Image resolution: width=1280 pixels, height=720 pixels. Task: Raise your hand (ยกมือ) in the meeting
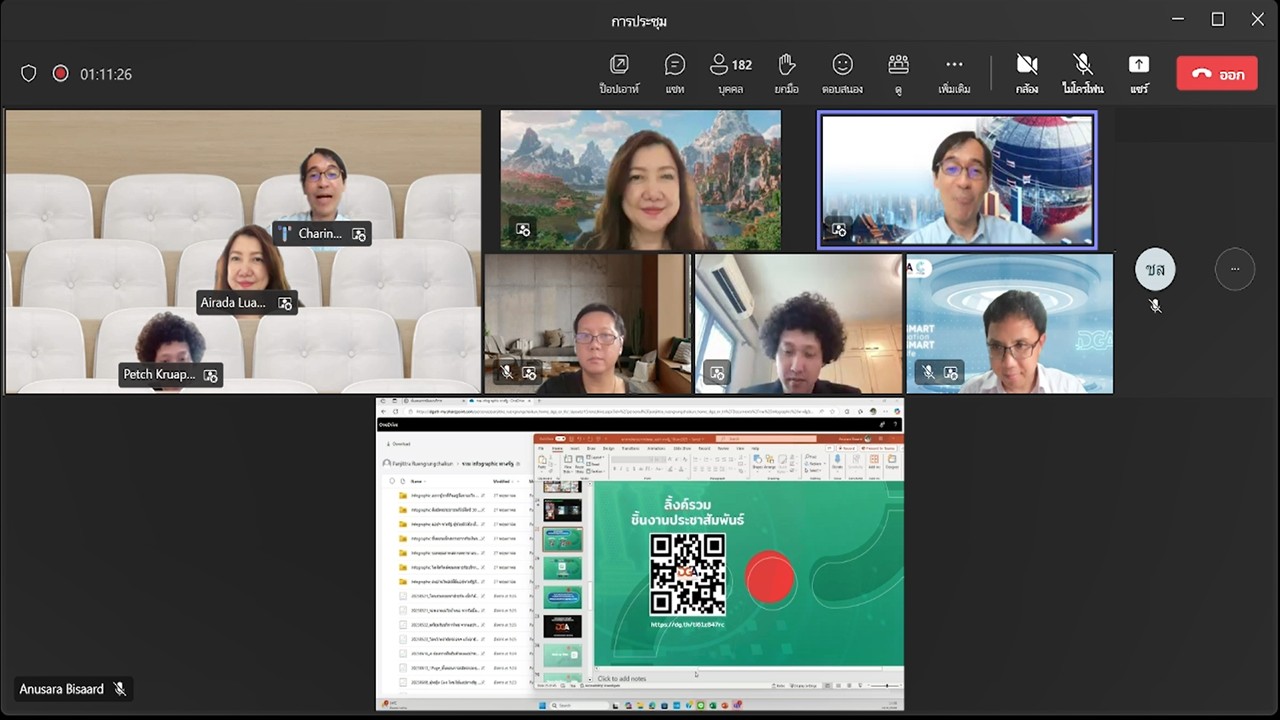pyautogui.click(x=787, y=74)
